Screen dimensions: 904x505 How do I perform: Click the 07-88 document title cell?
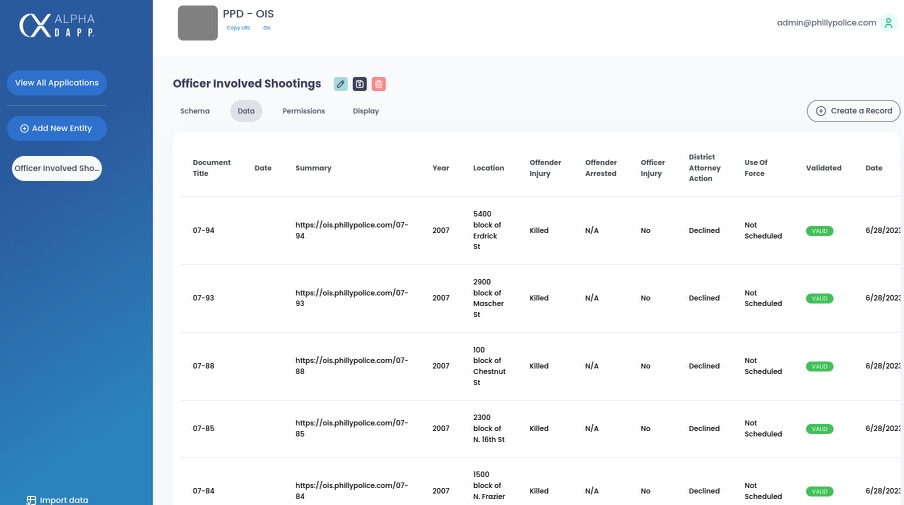coord(204,366)
